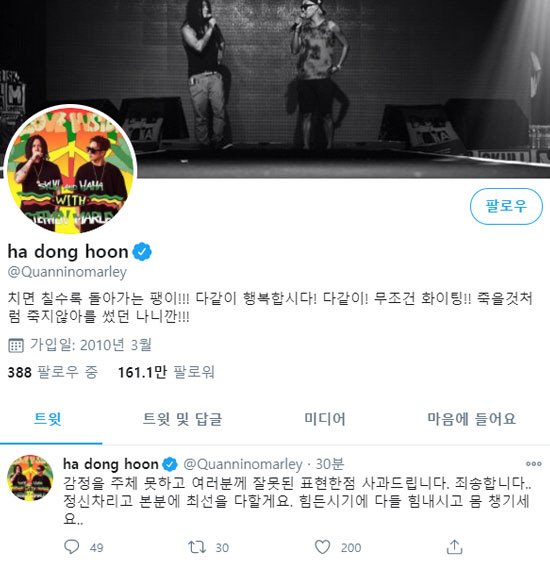Open the tweet's 30분 timestamp
The width and height of the screenshot is (550, 562).
point(330,464)
